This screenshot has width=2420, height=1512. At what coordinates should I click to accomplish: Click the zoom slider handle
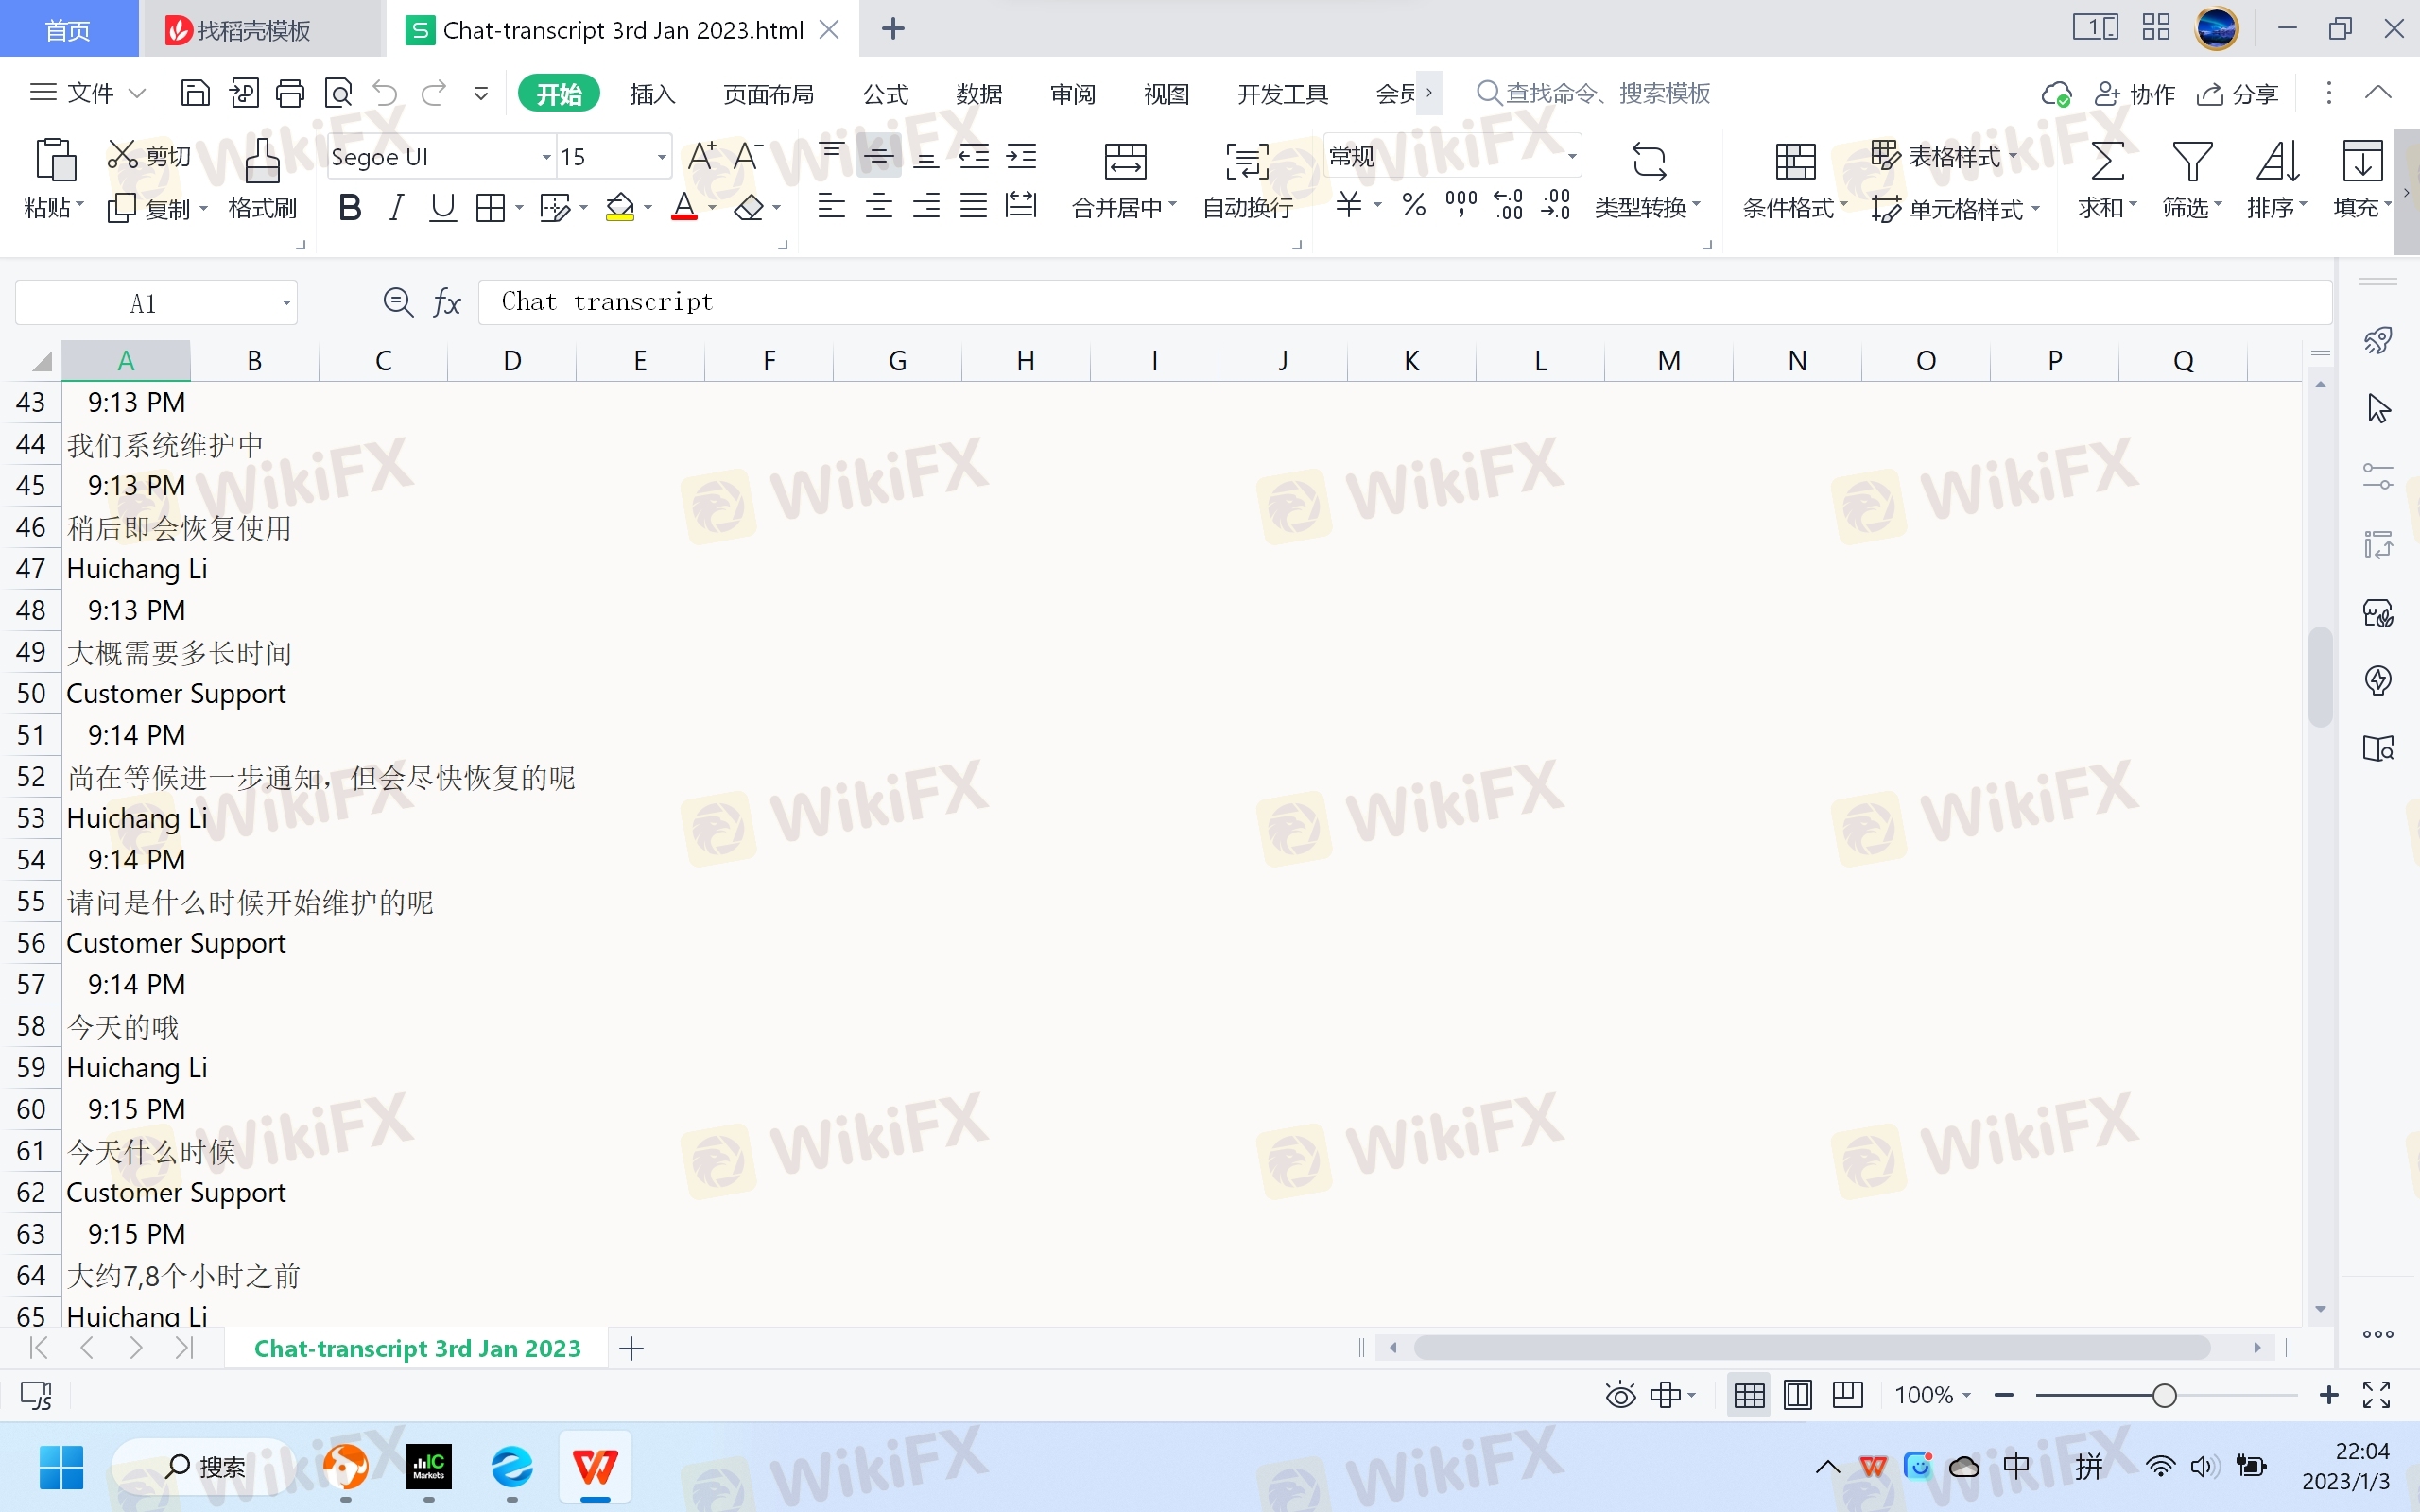[x=2164, y=1395]
